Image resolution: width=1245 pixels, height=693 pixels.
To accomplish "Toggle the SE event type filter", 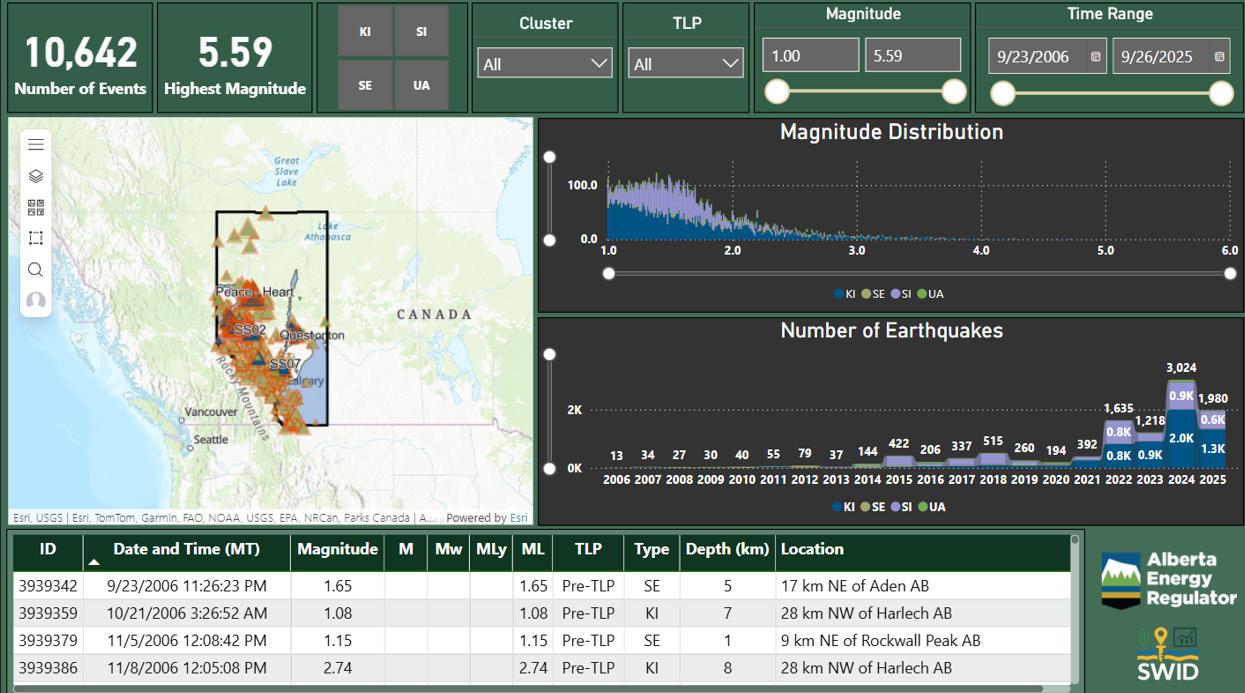I will click(x=365, y=85).
